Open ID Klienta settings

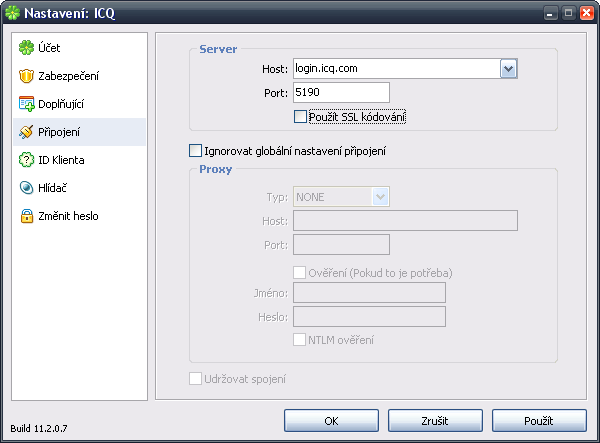tap(79, 160)
